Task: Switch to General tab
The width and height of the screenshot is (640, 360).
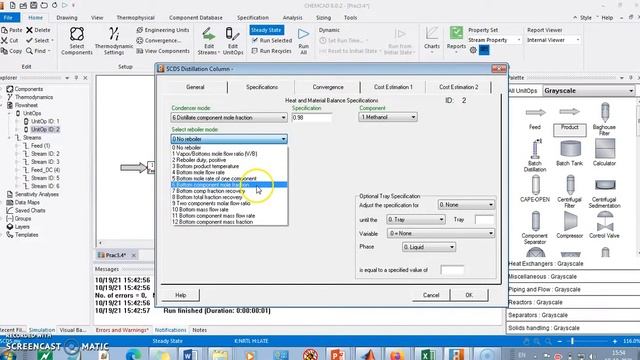Action: 195,87
